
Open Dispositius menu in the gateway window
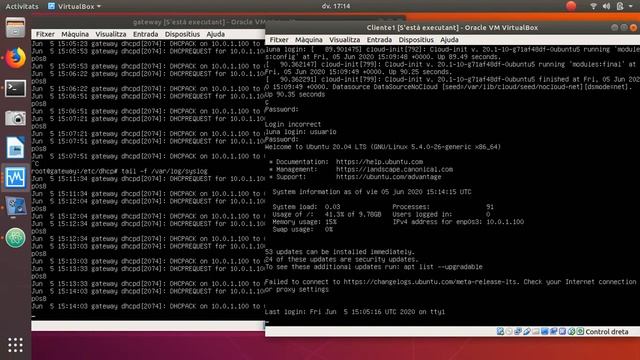(x=182, y=34)
